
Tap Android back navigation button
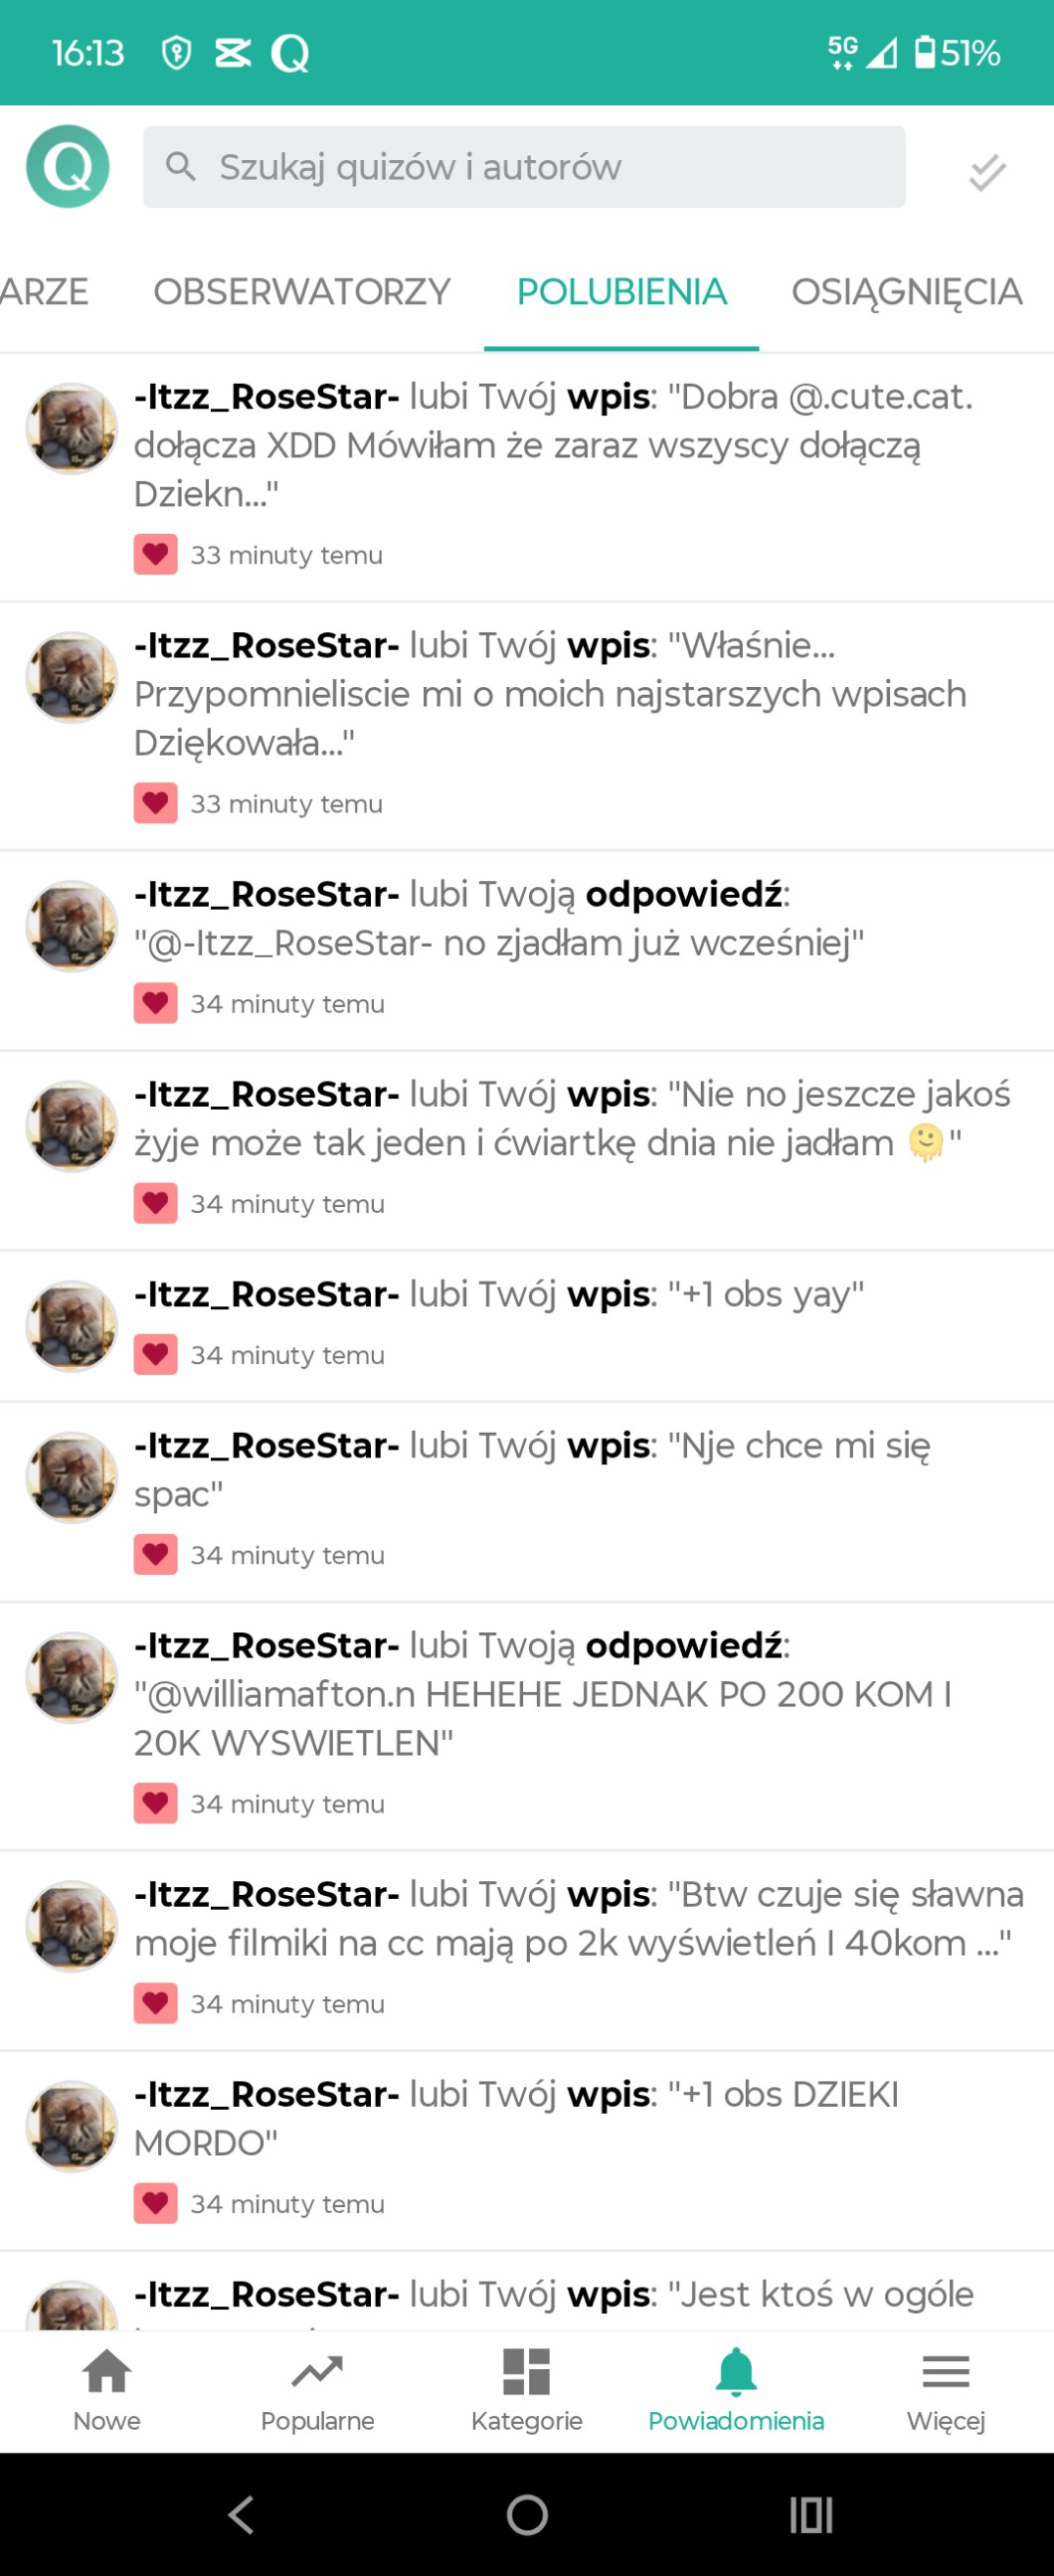(x=241, y=2514)
